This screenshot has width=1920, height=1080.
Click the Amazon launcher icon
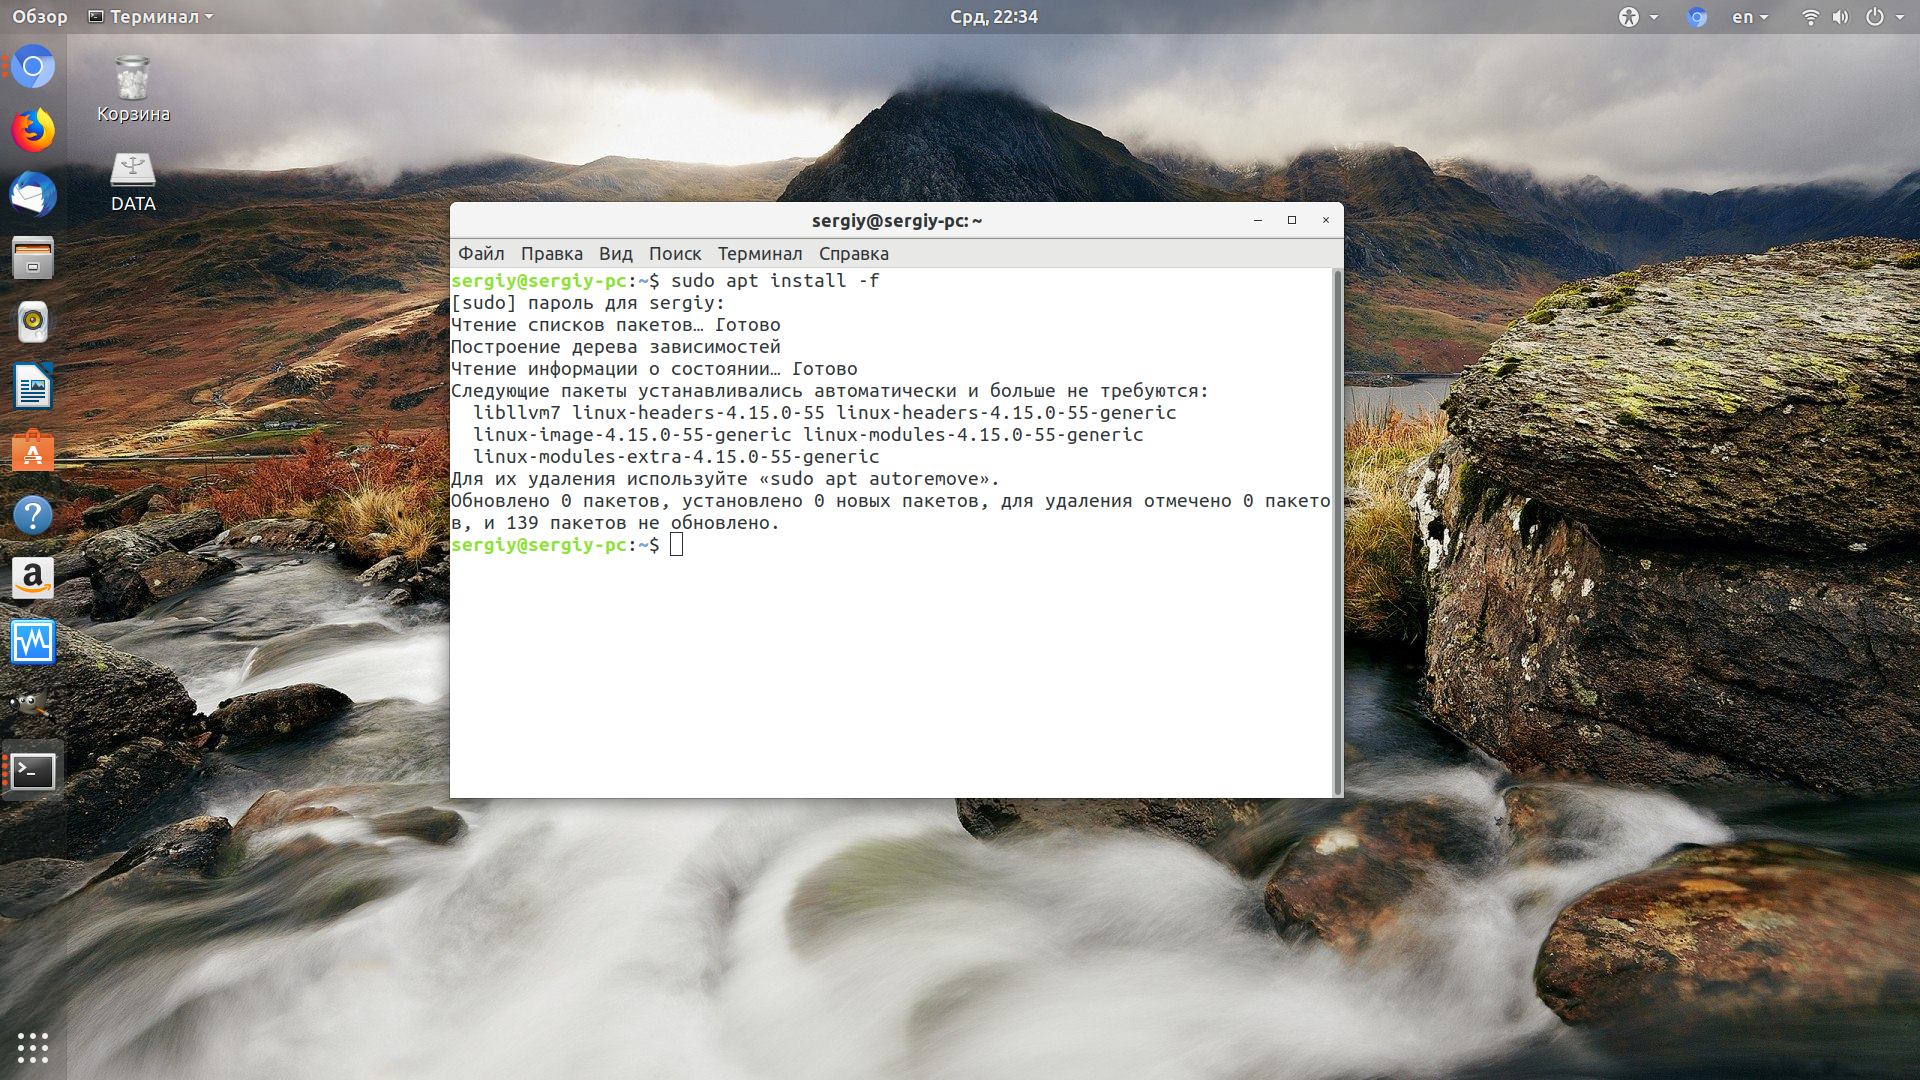[x=33, y=579]
